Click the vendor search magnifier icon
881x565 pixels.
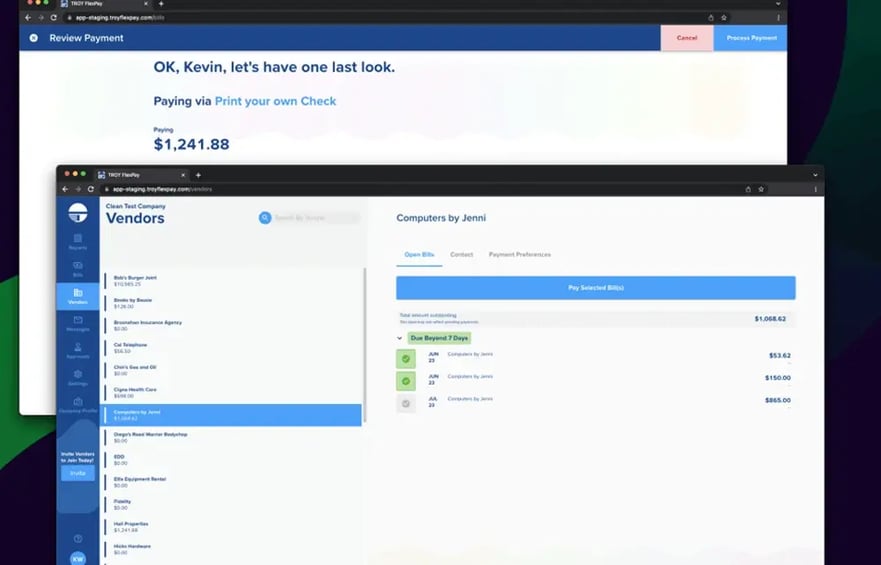(265, 217)
